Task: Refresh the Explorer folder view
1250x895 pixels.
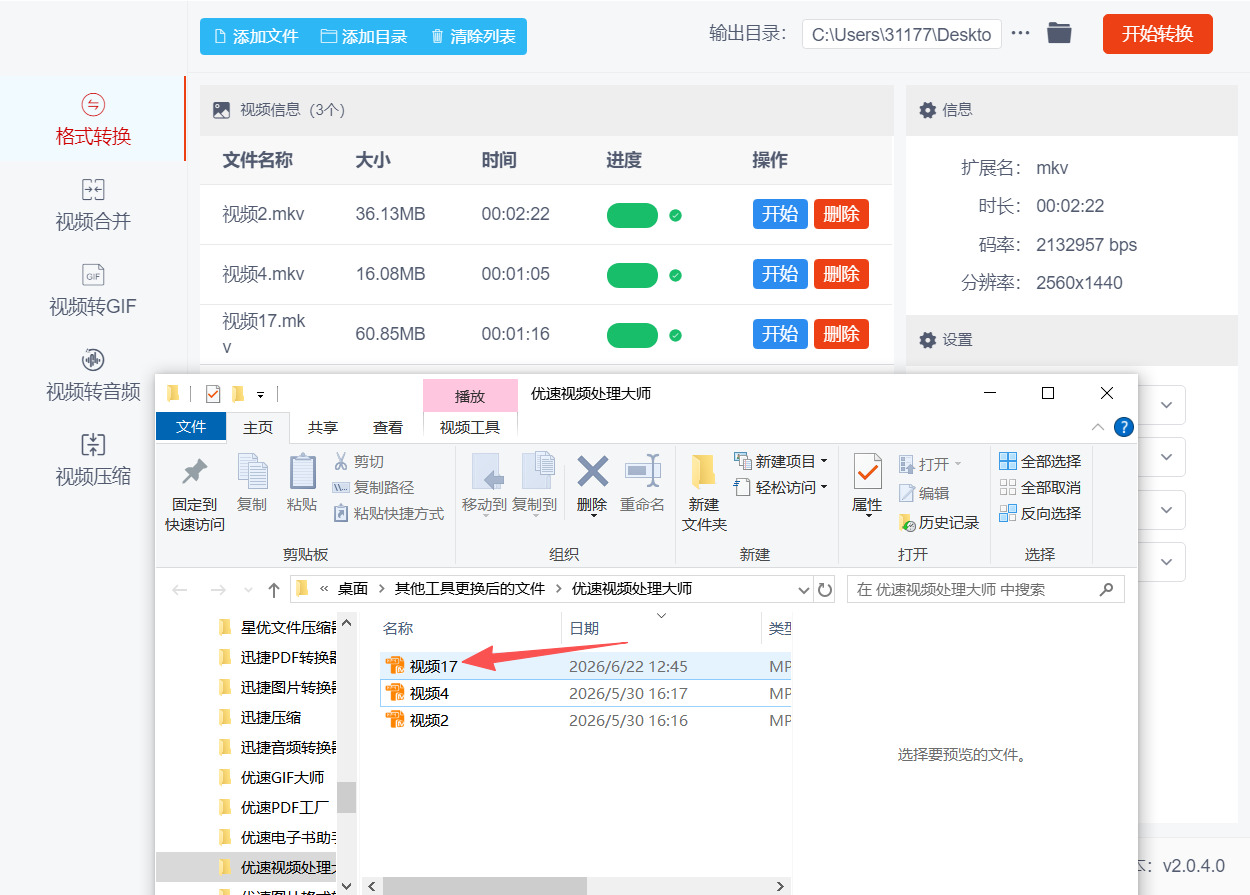Action: coord(825,589)
